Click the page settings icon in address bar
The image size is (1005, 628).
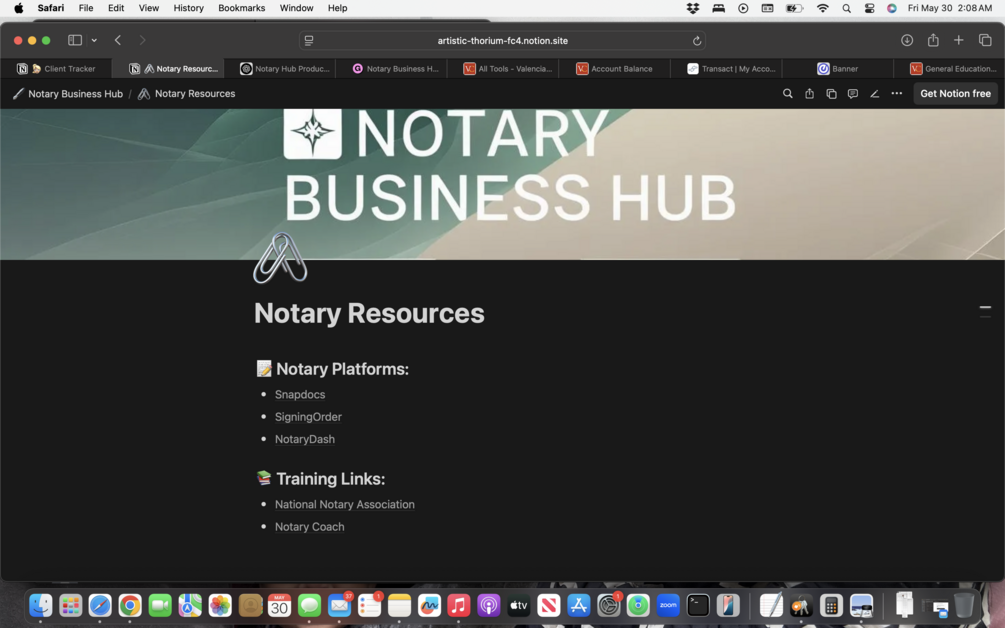[309, 41]
